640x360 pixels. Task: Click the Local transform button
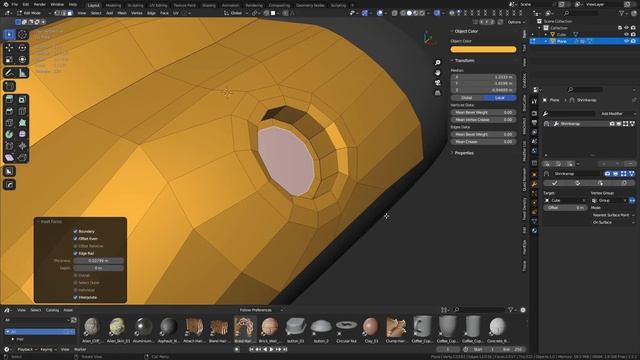point(500,98)
